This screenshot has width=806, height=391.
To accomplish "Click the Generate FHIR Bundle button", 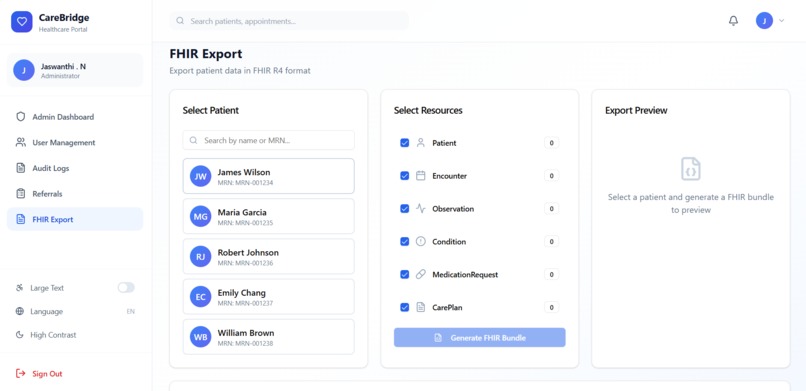I will tap(480, 338).
